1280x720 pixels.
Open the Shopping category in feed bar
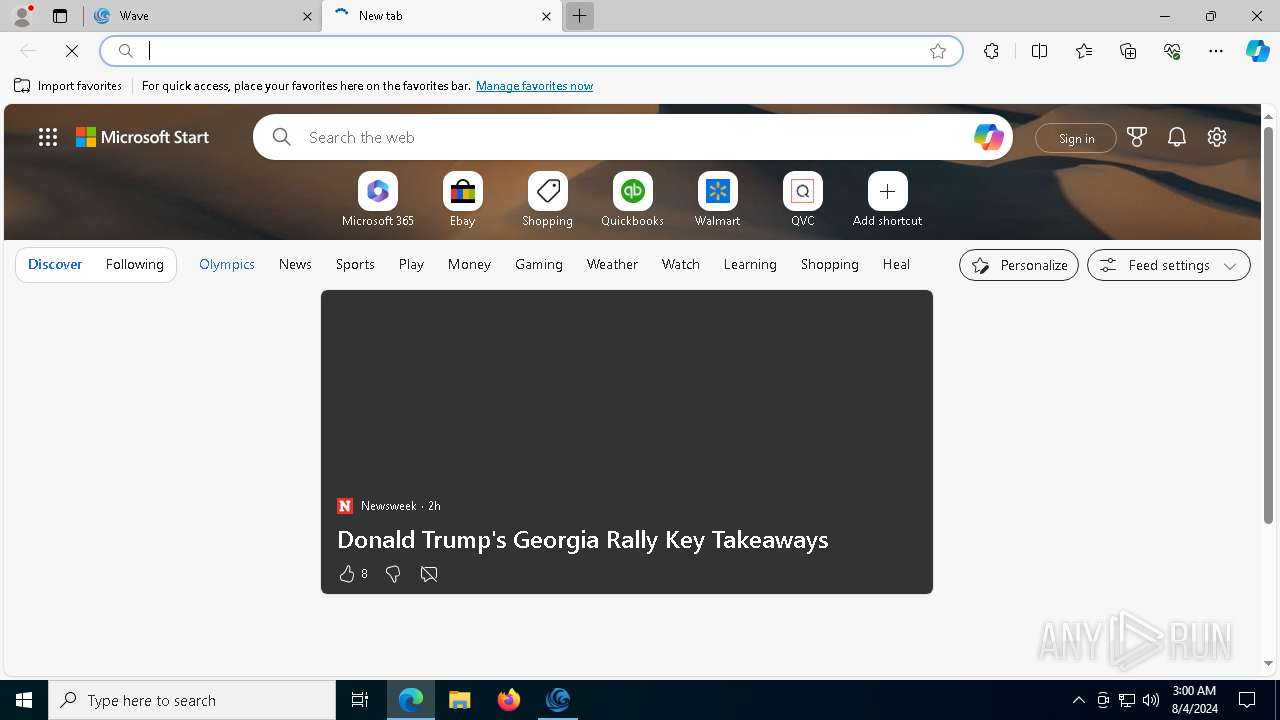tap(830, 265)
